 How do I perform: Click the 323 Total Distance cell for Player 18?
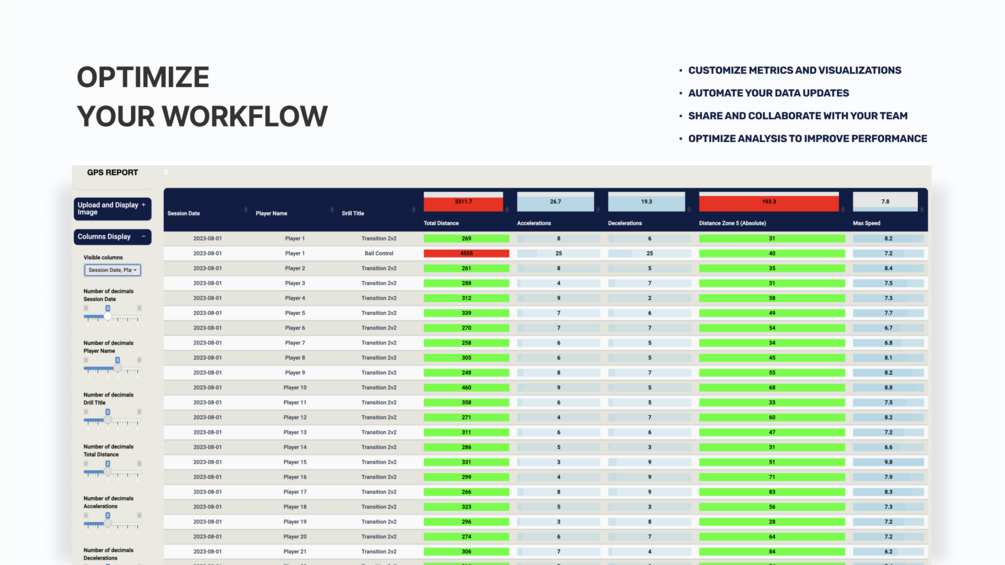coord(466,507)
